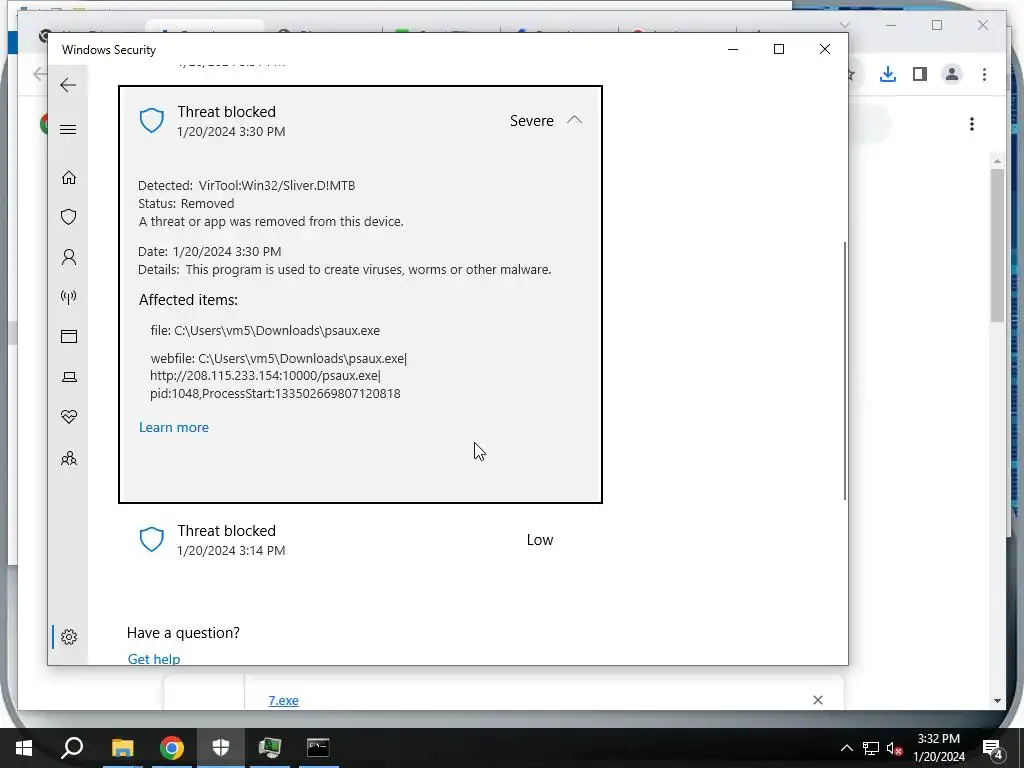Image resolution: width=1024 pixels, height=768 pixels.
Task: Switch to Chrome in the taskbar
Action: [172, 748]
